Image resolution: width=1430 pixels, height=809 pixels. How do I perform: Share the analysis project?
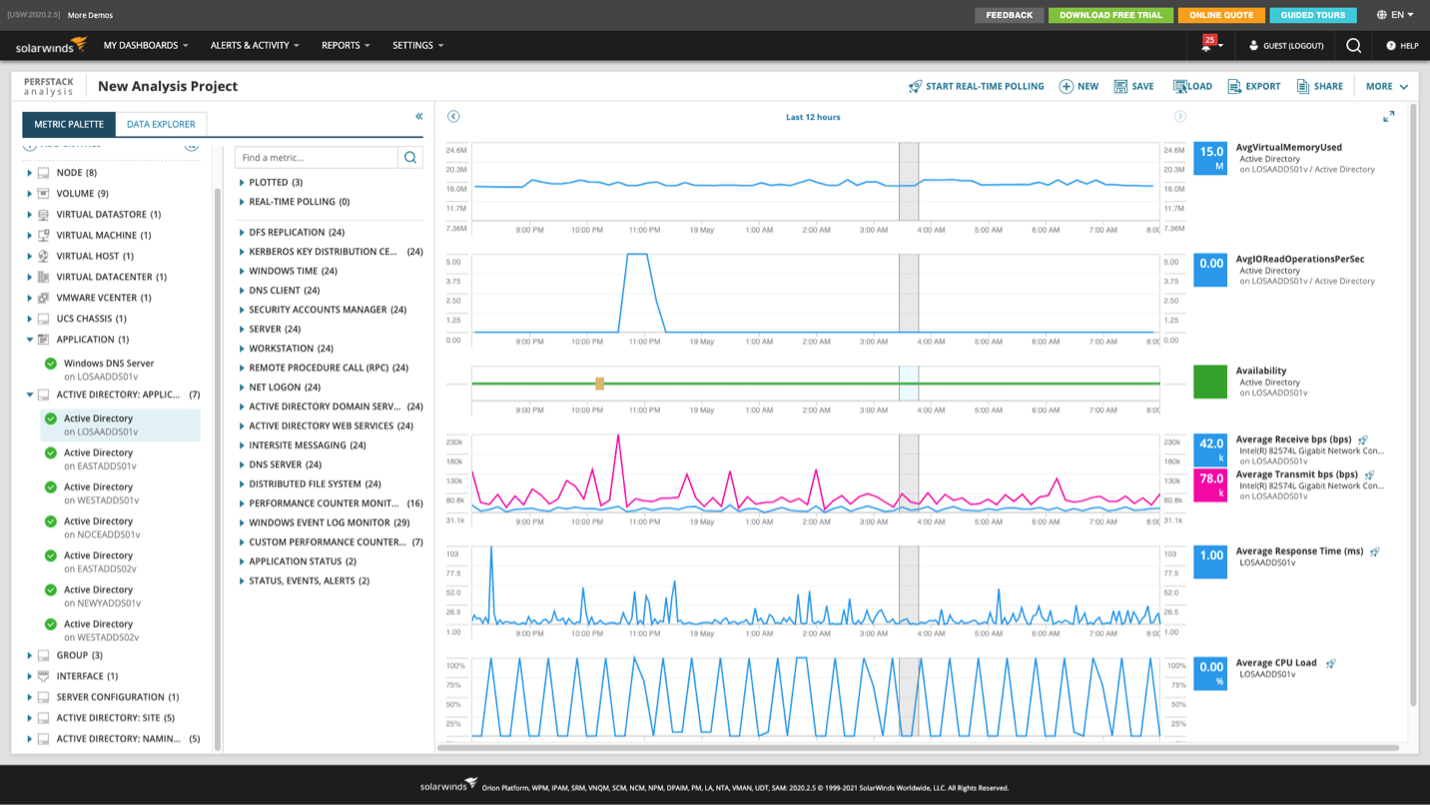click(1320, 87)
